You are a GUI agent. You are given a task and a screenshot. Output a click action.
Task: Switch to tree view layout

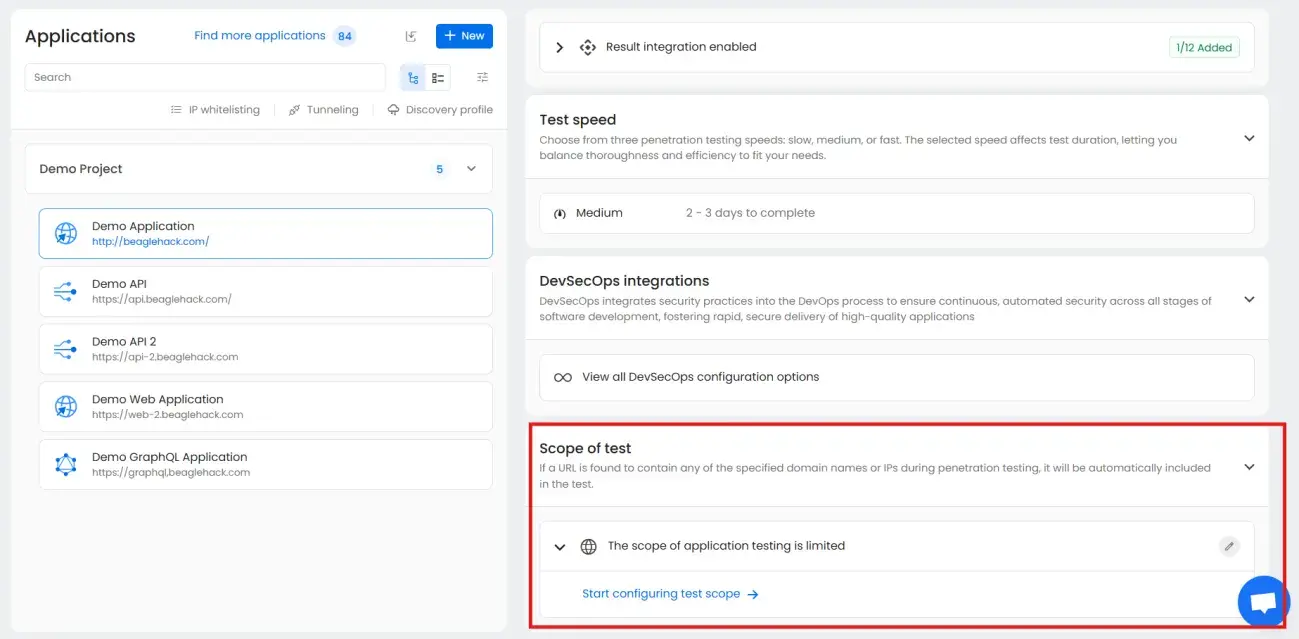(x=413, y=78)
